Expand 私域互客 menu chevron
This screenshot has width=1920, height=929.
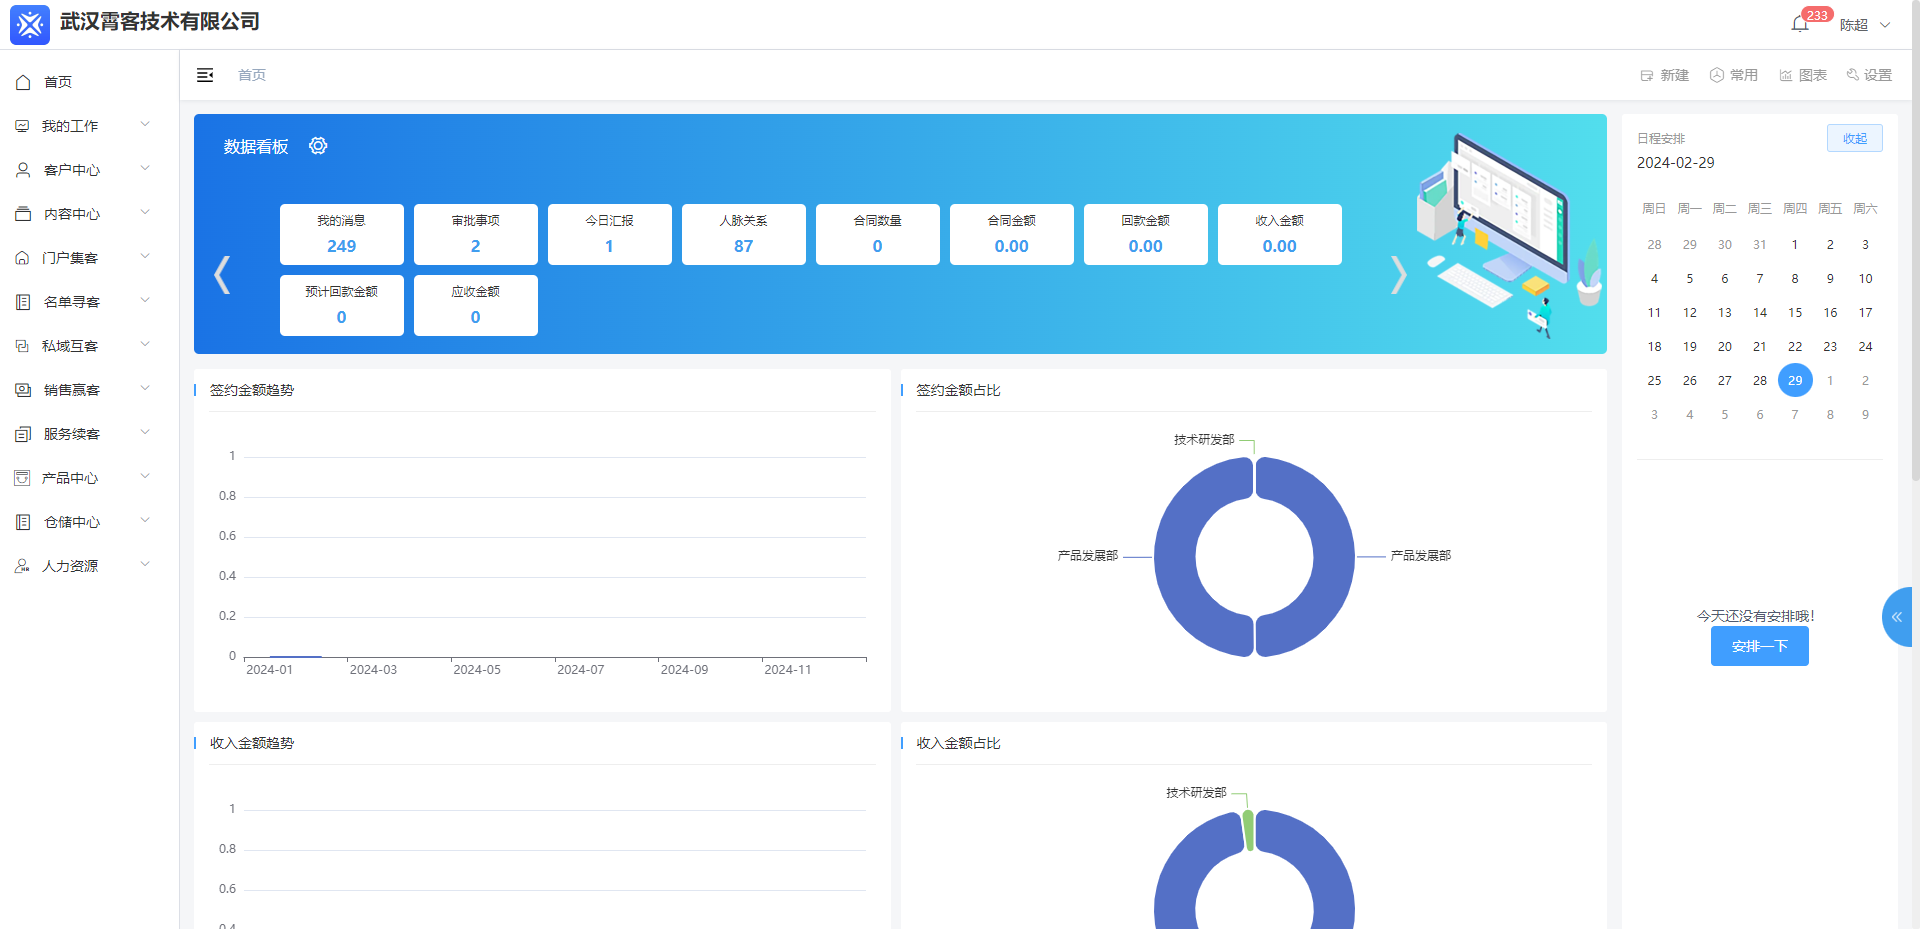click(x=145, y=344)
